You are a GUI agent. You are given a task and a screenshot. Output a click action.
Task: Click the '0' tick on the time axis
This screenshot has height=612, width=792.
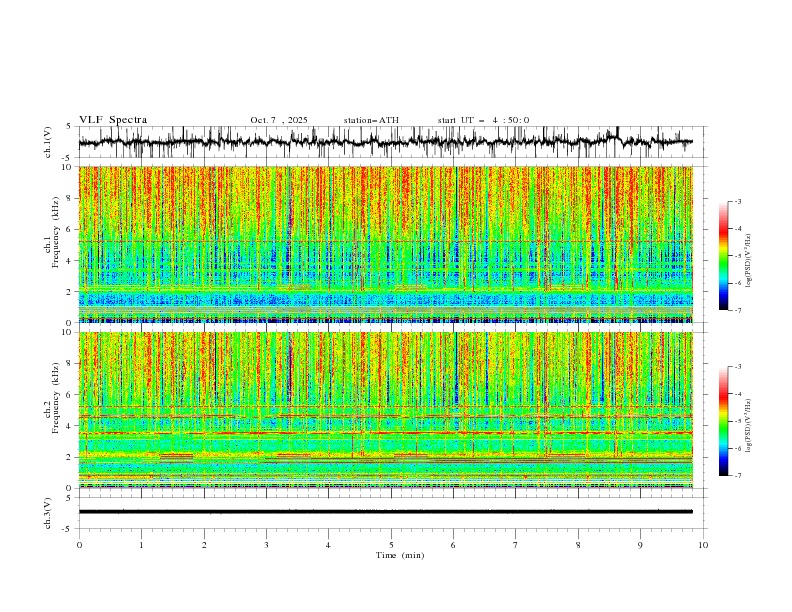79,545
